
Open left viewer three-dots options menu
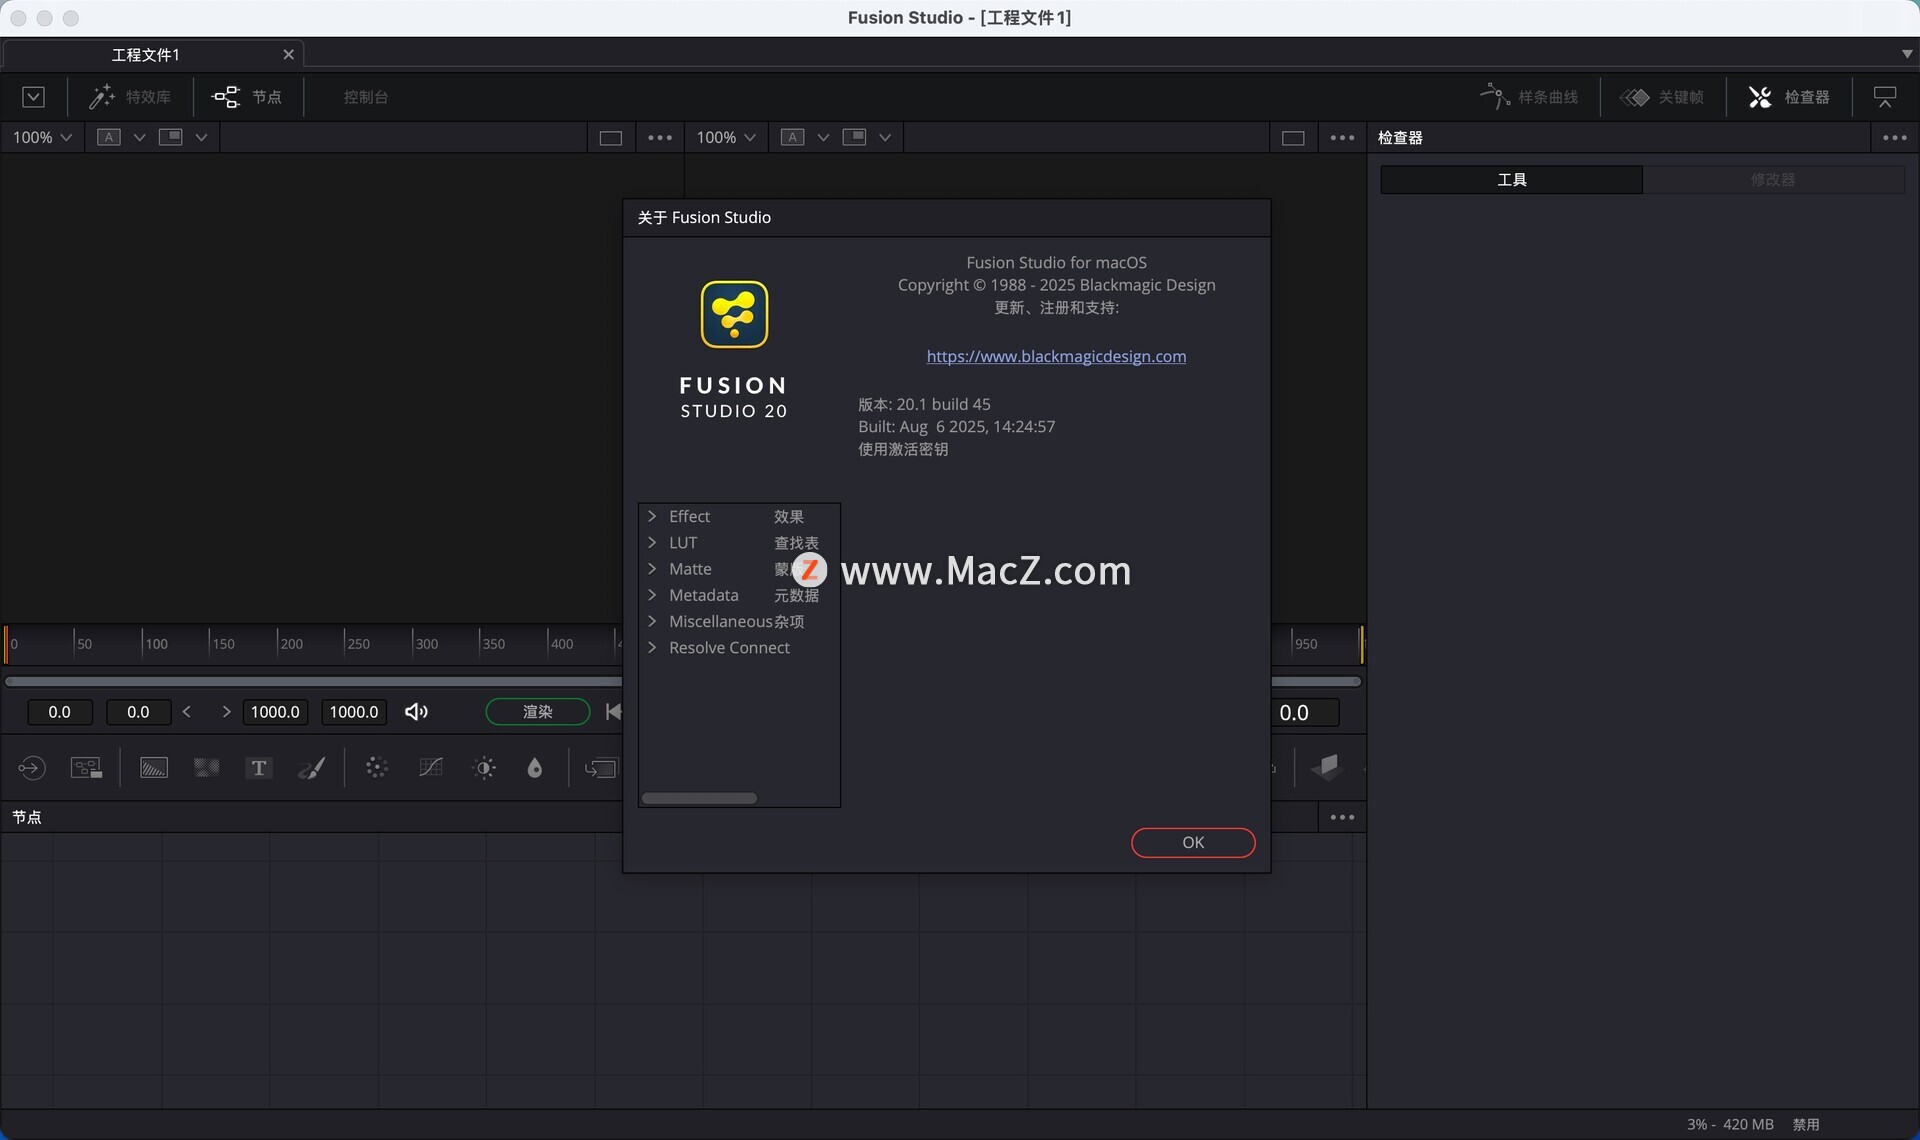pyautogui.click(x=660, y=138)
